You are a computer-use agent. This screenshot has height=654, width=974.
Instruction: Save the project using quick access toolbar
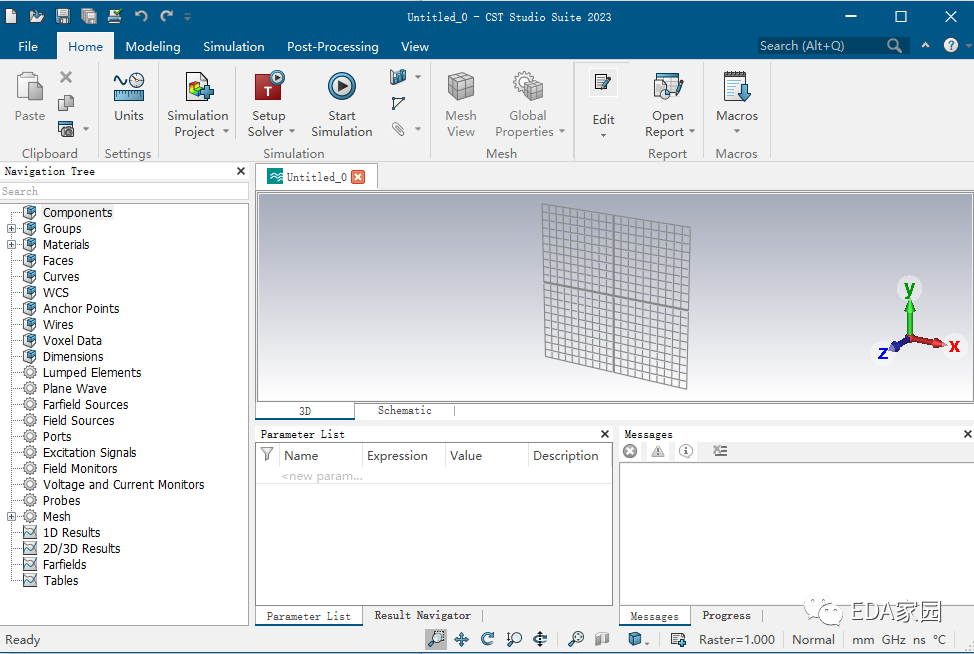pyautogui.click(x=62, y=15)
